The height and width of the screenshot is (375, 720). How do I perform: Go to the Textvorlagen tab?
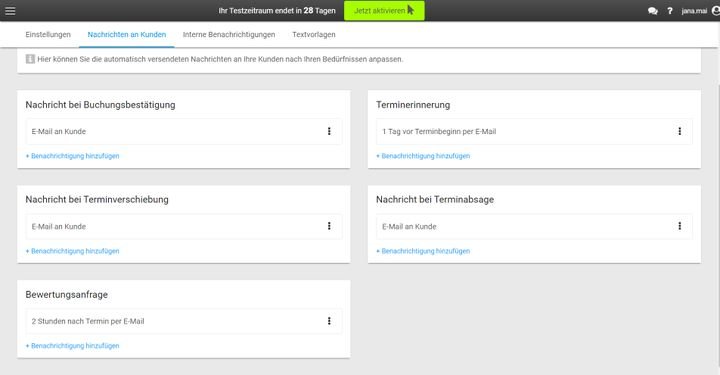314,34
